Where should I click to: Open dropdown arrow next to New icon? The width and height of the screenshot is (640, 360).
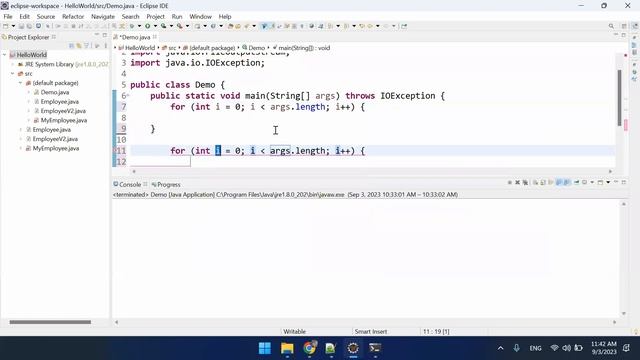pyautogui.click(x=13, y=26)
